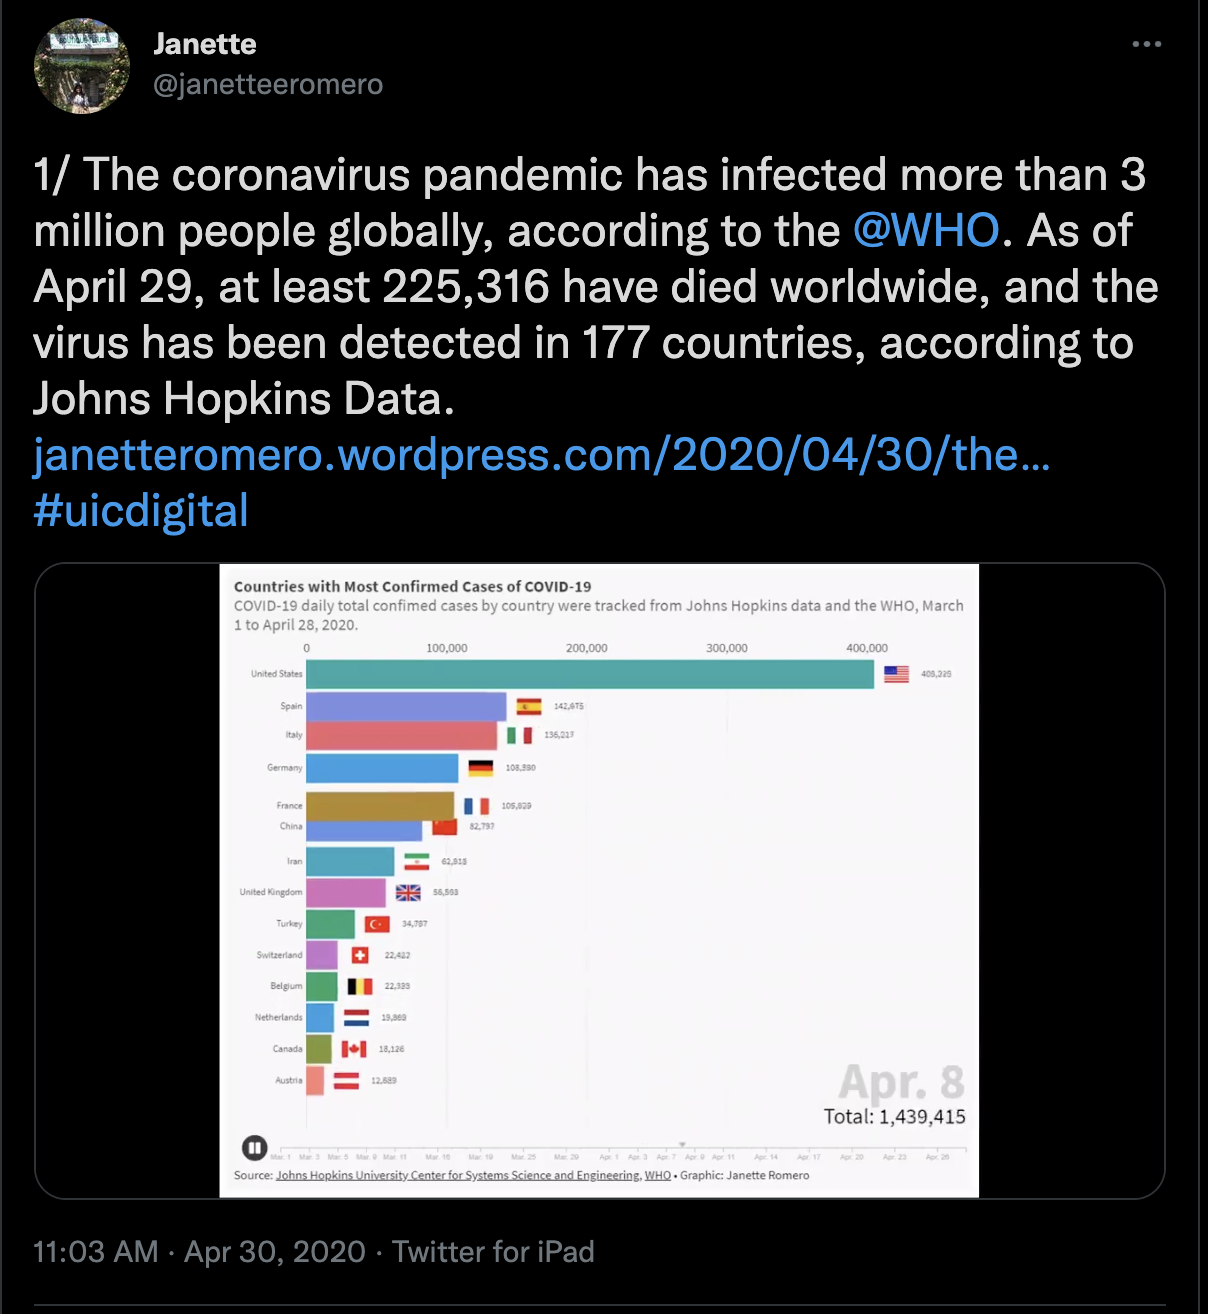
Task: Open Janette's profile picture
Action: pyautogui.click(x=82, y=66)
